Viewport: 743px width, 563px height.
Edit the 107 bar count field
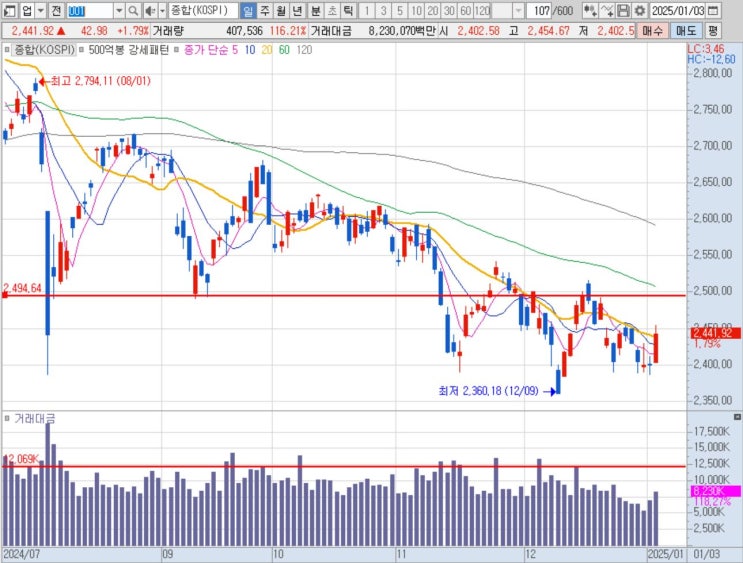[x=539, y=10]
